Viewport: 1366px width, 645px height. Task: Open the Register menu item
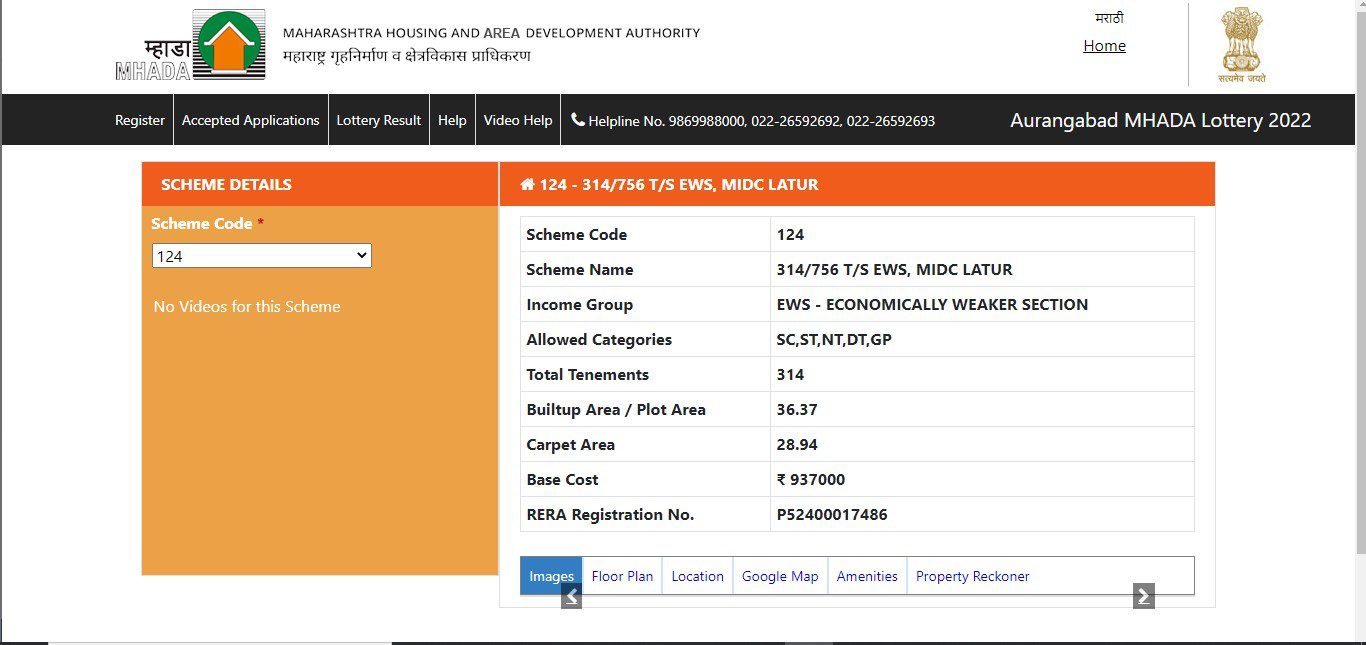140,120
